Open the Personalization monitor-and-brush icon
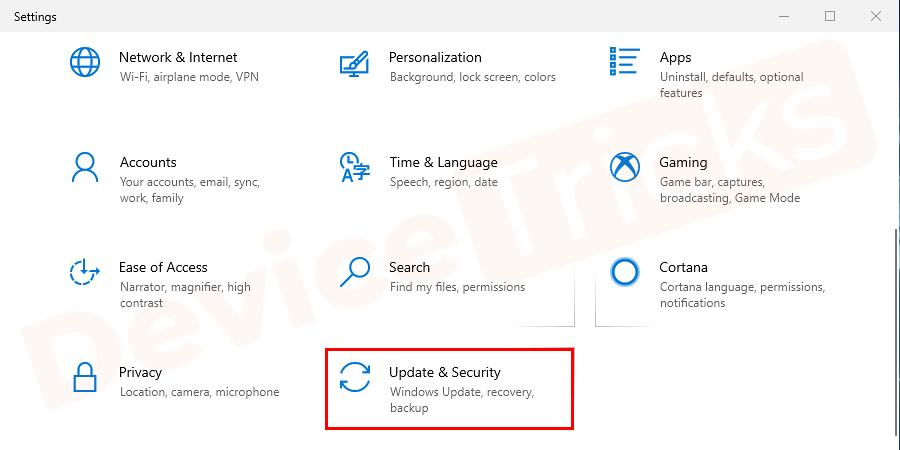This screenshot has height=450, width=900. coord(355,62)
